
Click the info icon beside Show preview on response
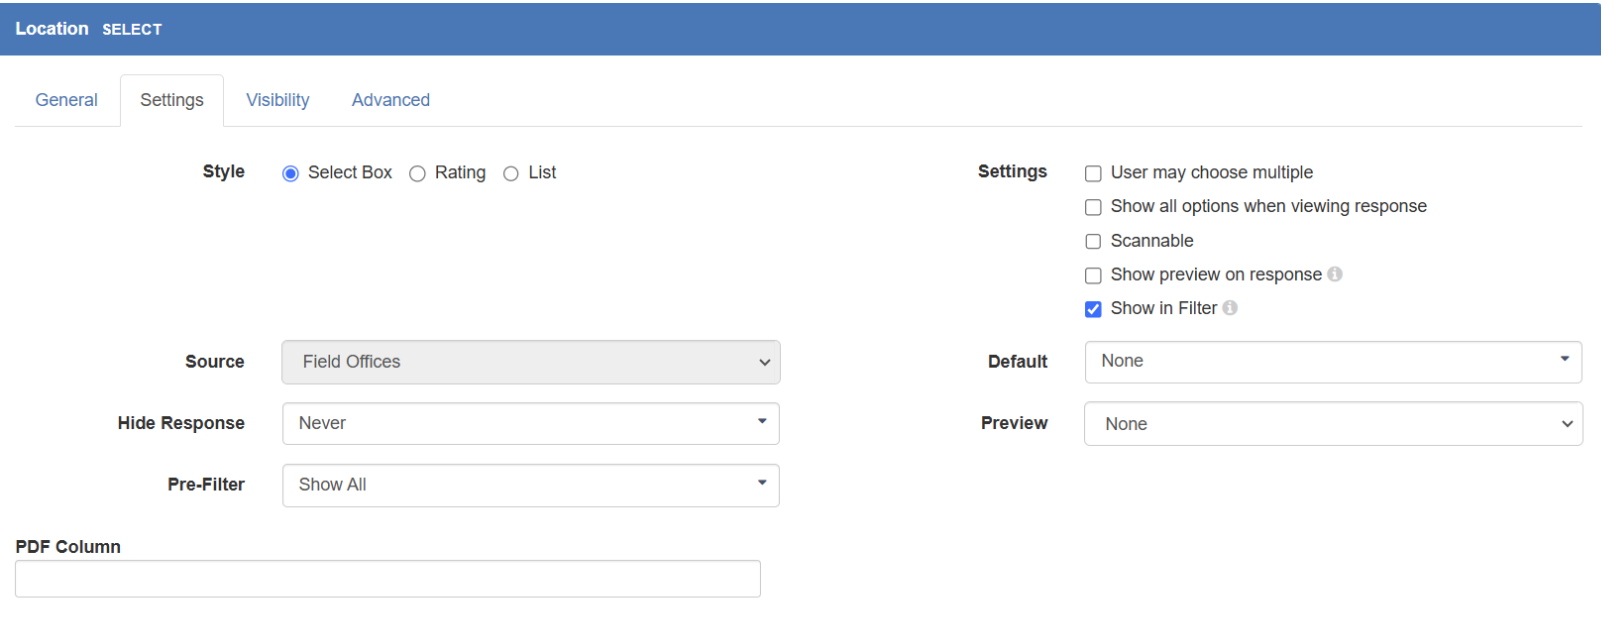coord(1335,274)
